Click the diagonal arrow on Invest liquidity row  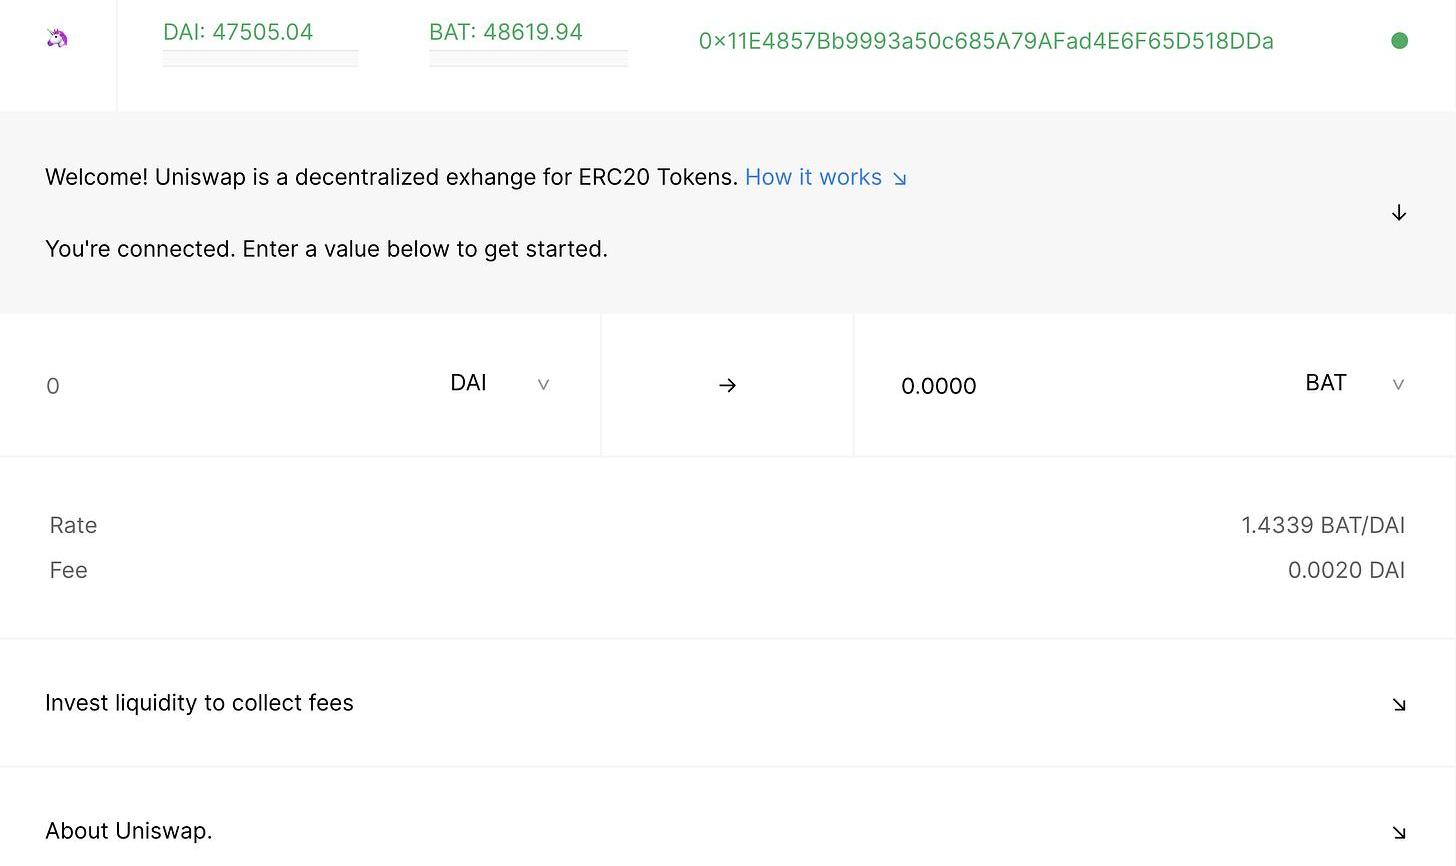(1399, 705)
